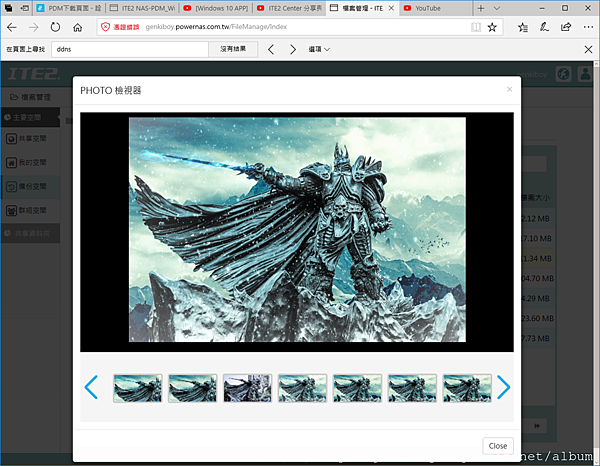Open the find bar options dropdown
The width and height of the screenshot is (600, 466).
click(x=319, y=49)
